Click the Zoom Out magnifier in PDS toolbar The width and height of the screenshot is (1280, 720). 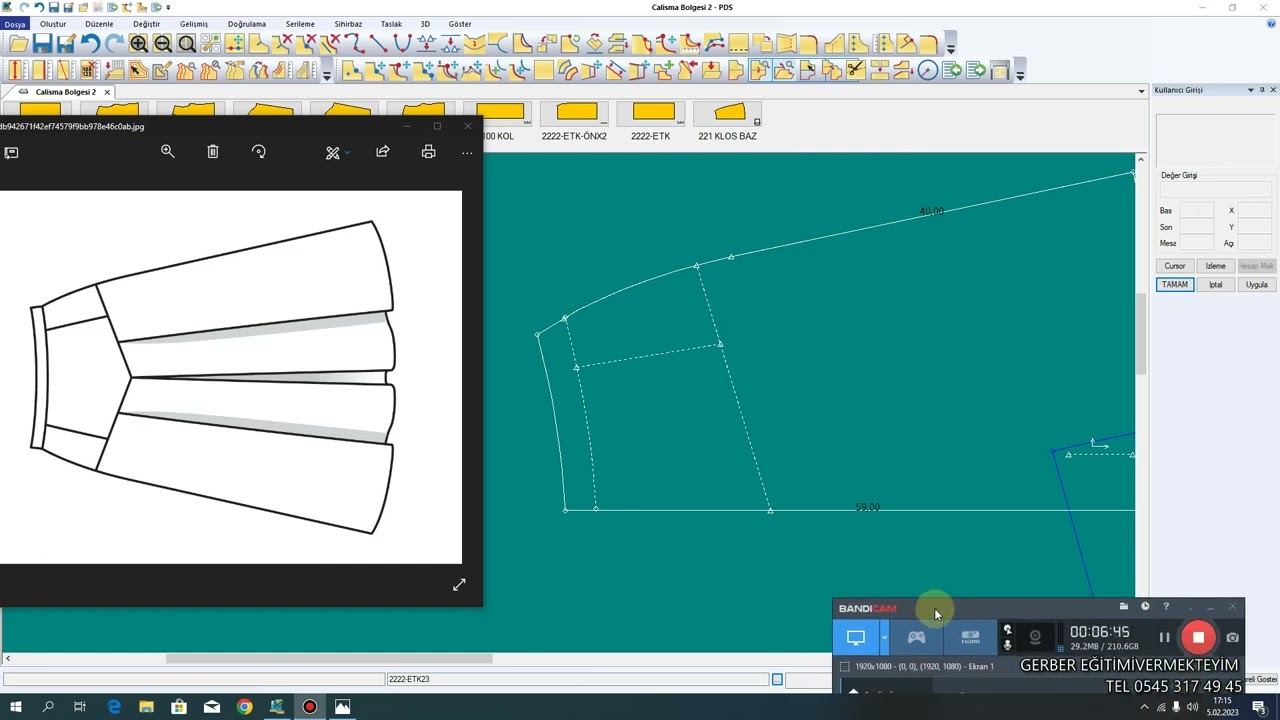162,44
